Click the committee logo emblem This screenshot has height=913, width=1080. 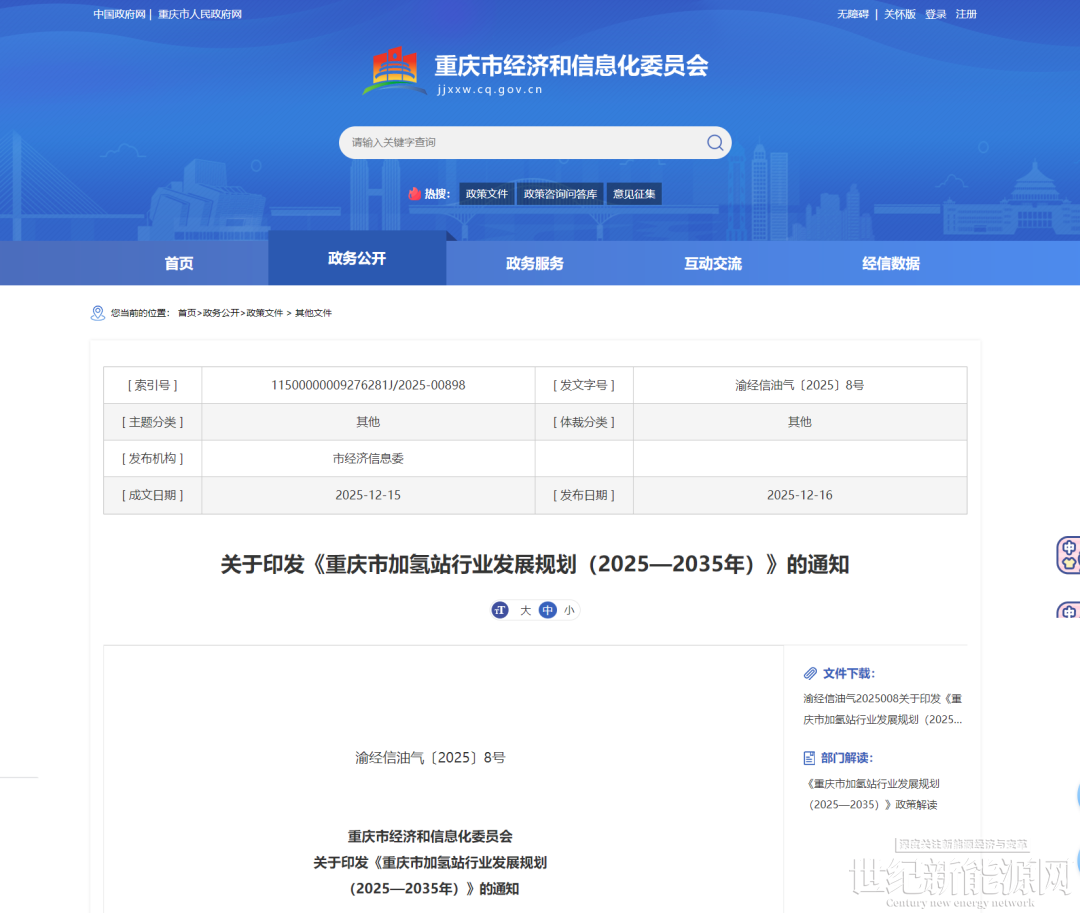pos(394,70)
